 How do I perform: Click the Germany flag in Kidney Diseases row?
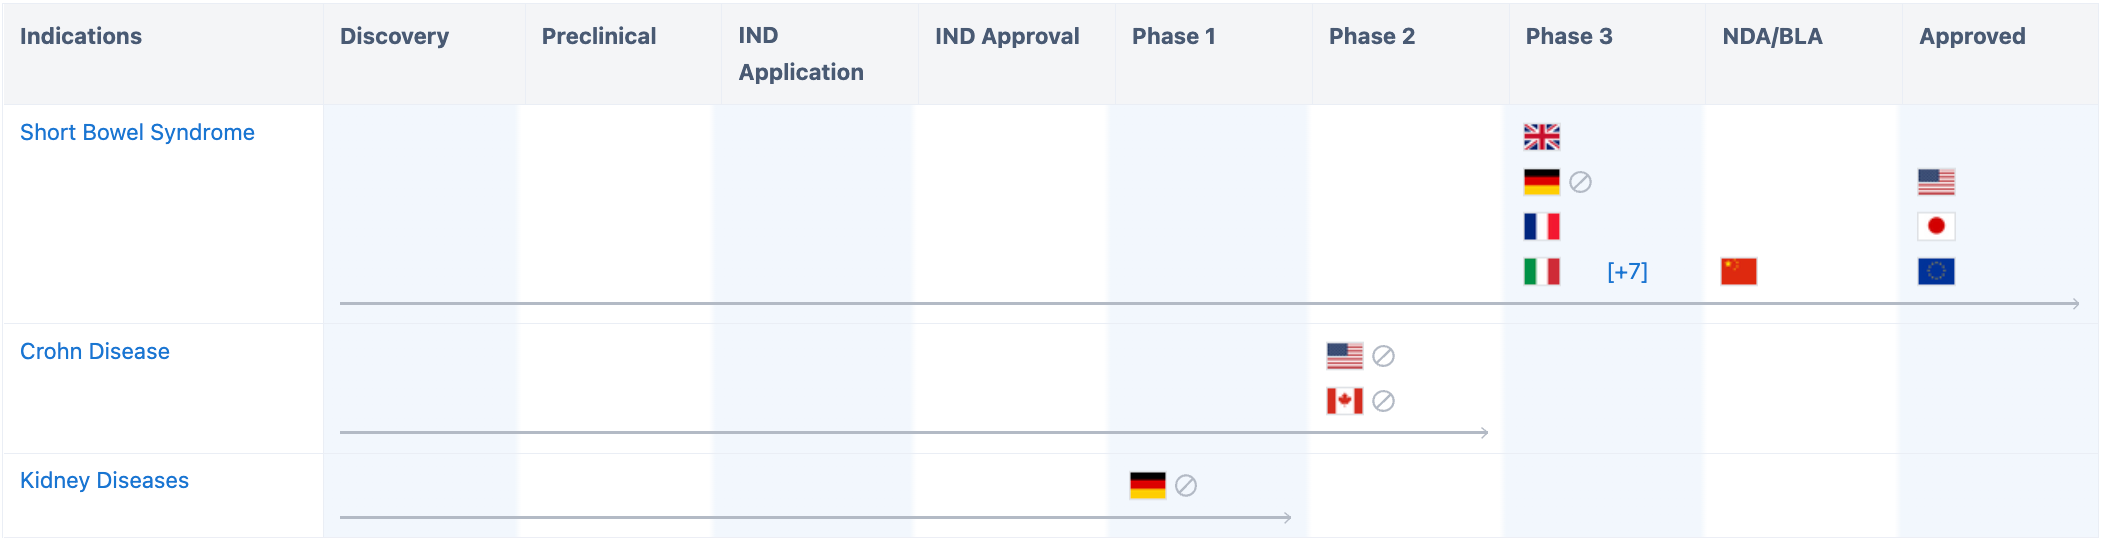coord(1147,486)
